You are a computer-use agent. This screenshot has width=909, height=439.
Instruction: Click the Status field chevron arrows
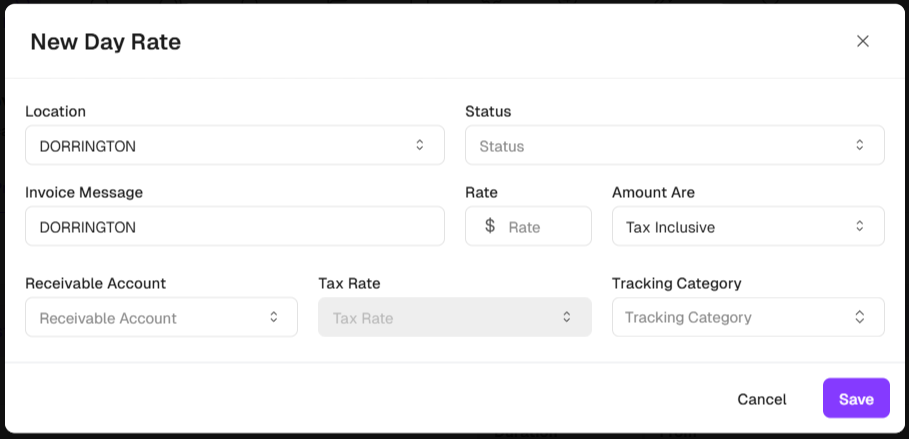click(859, 145)
